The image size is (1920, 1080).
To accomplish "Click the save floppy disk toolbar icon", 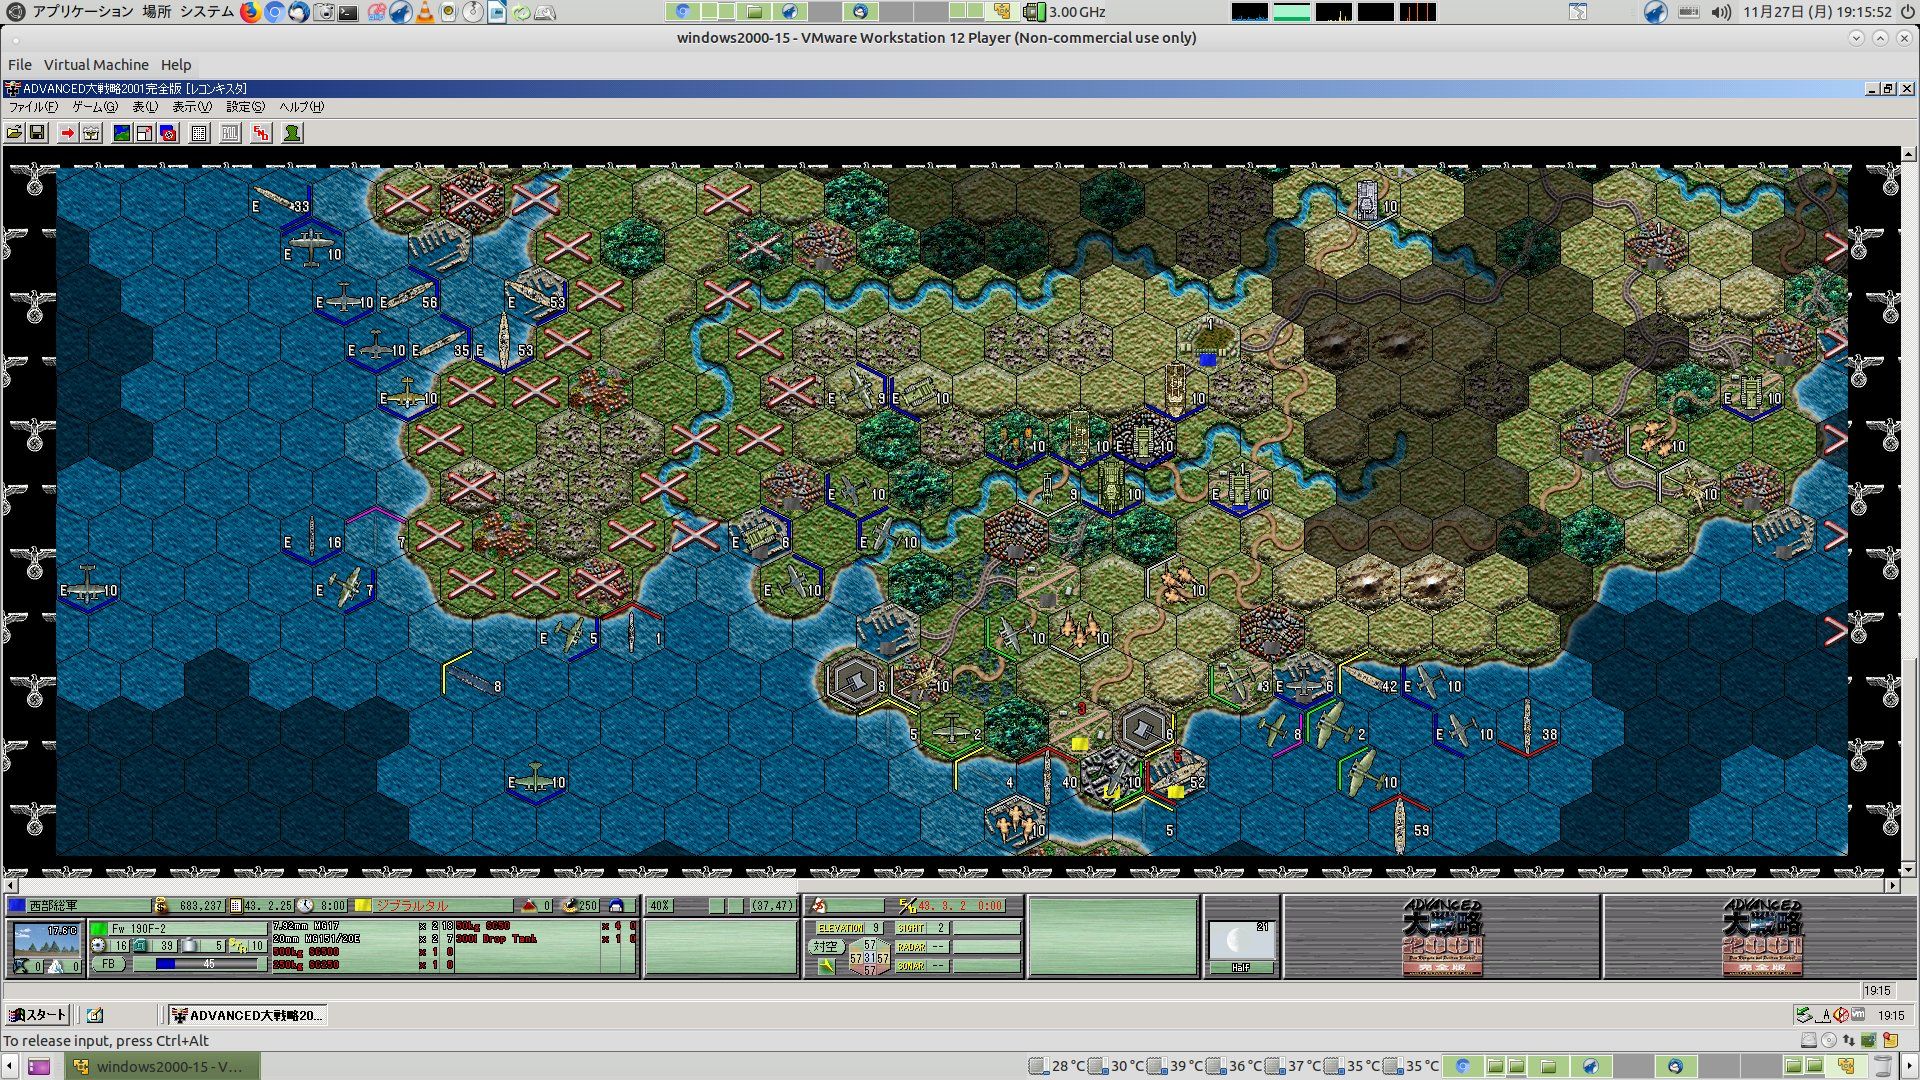I will click(x=37, y=133).
